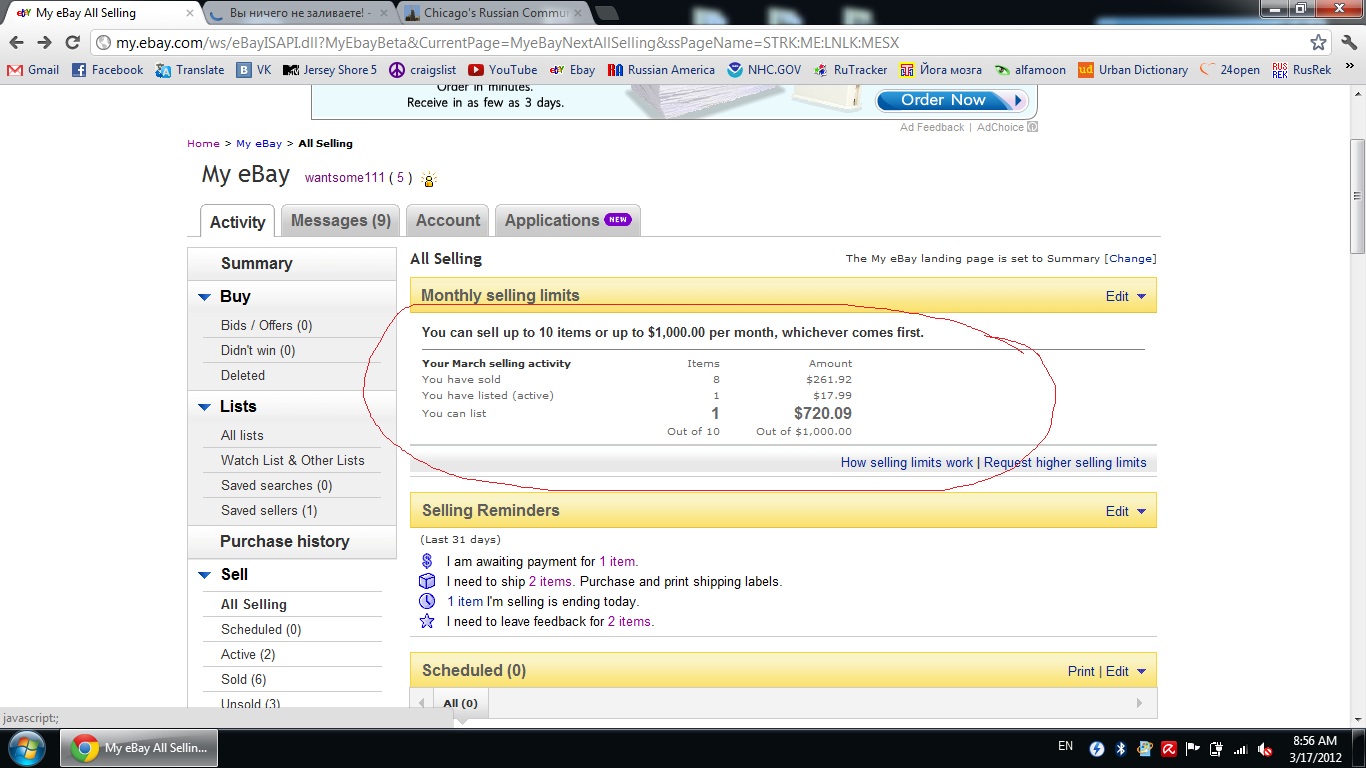The height and width of the screenshot is (768, 1366).
Task: Open Chrome's wrench settings menu
Action: coord(1347,42)
